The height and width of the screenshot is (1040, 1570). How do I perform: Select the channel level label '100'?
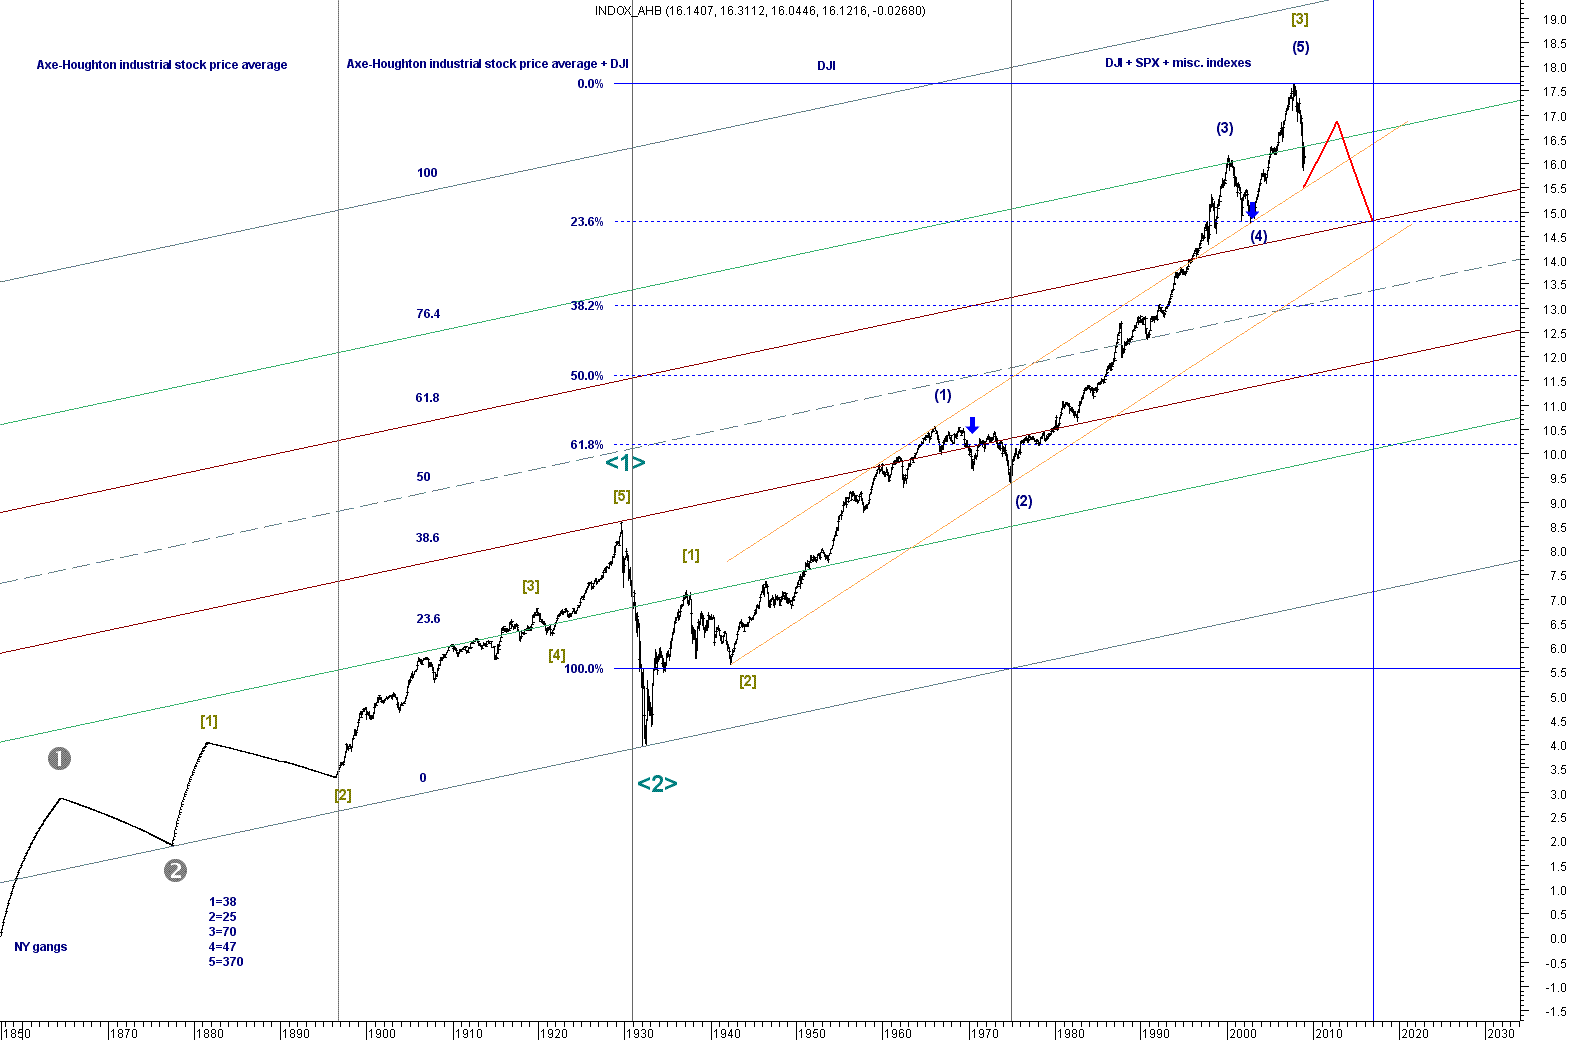click(427, 173)
